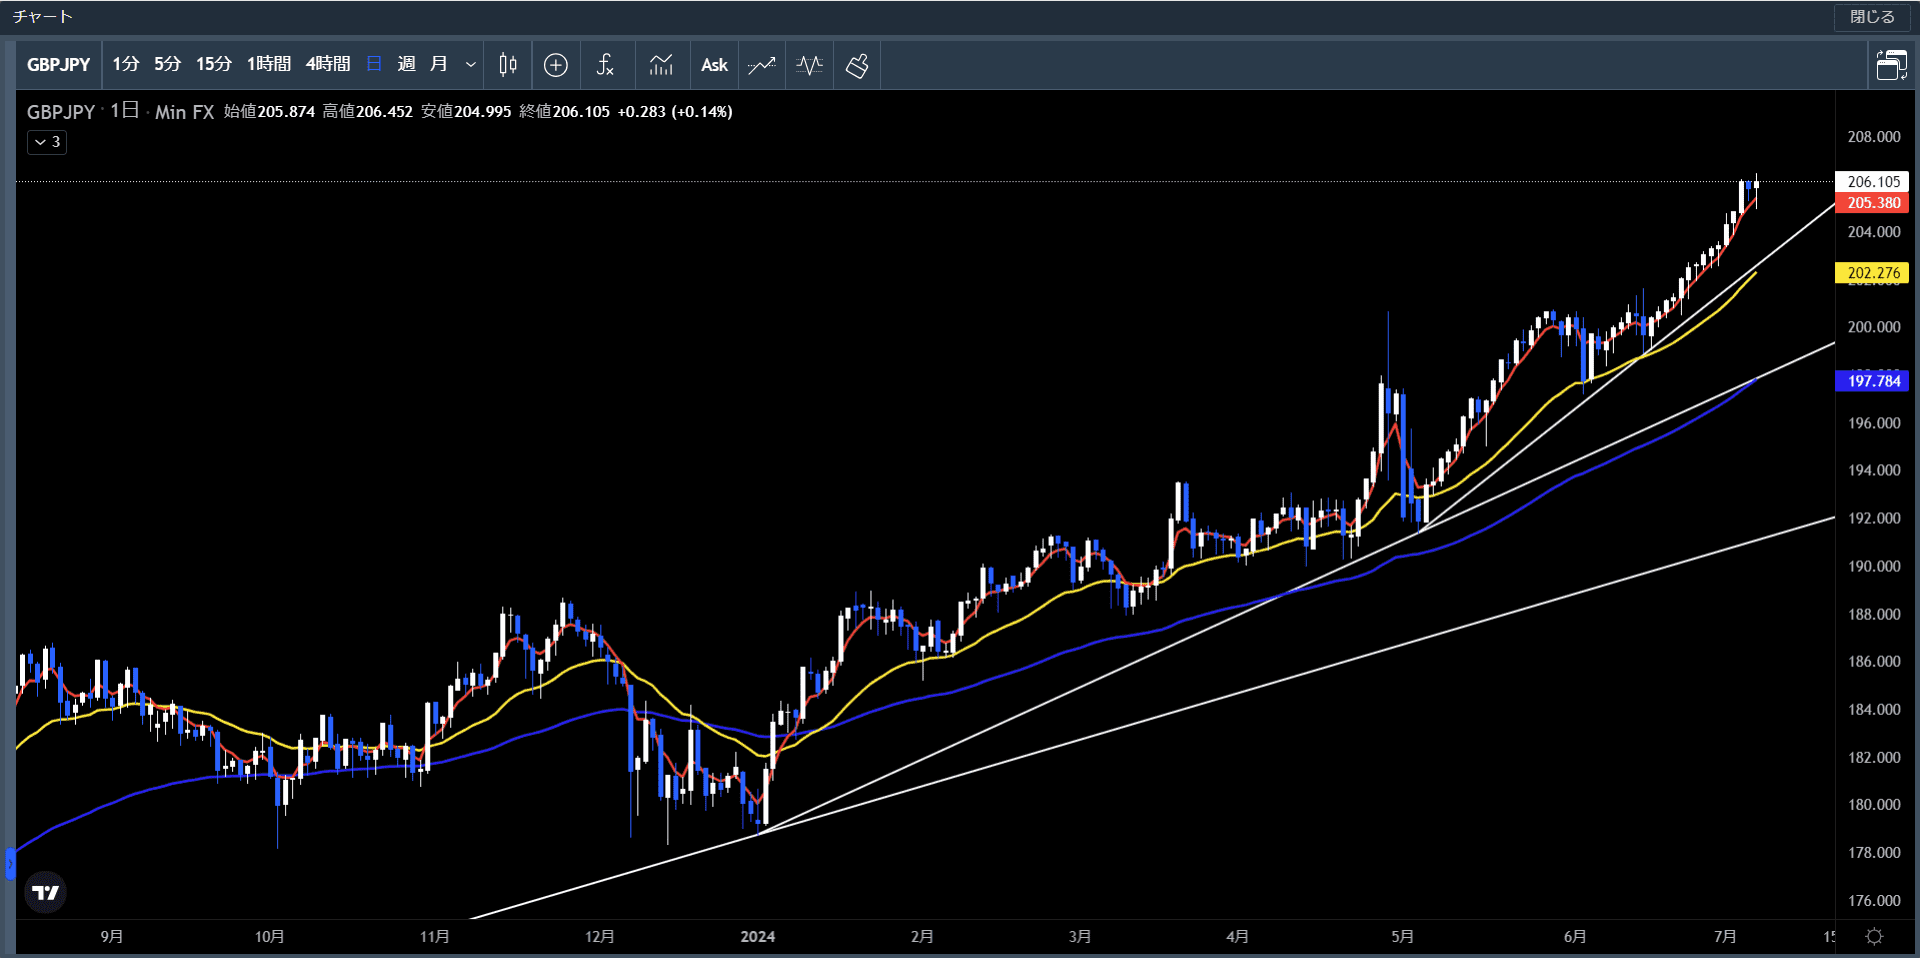Screen dimensions: 1920x958
Task: Click the TradingView logo
Action: click(x=45, y=892)
